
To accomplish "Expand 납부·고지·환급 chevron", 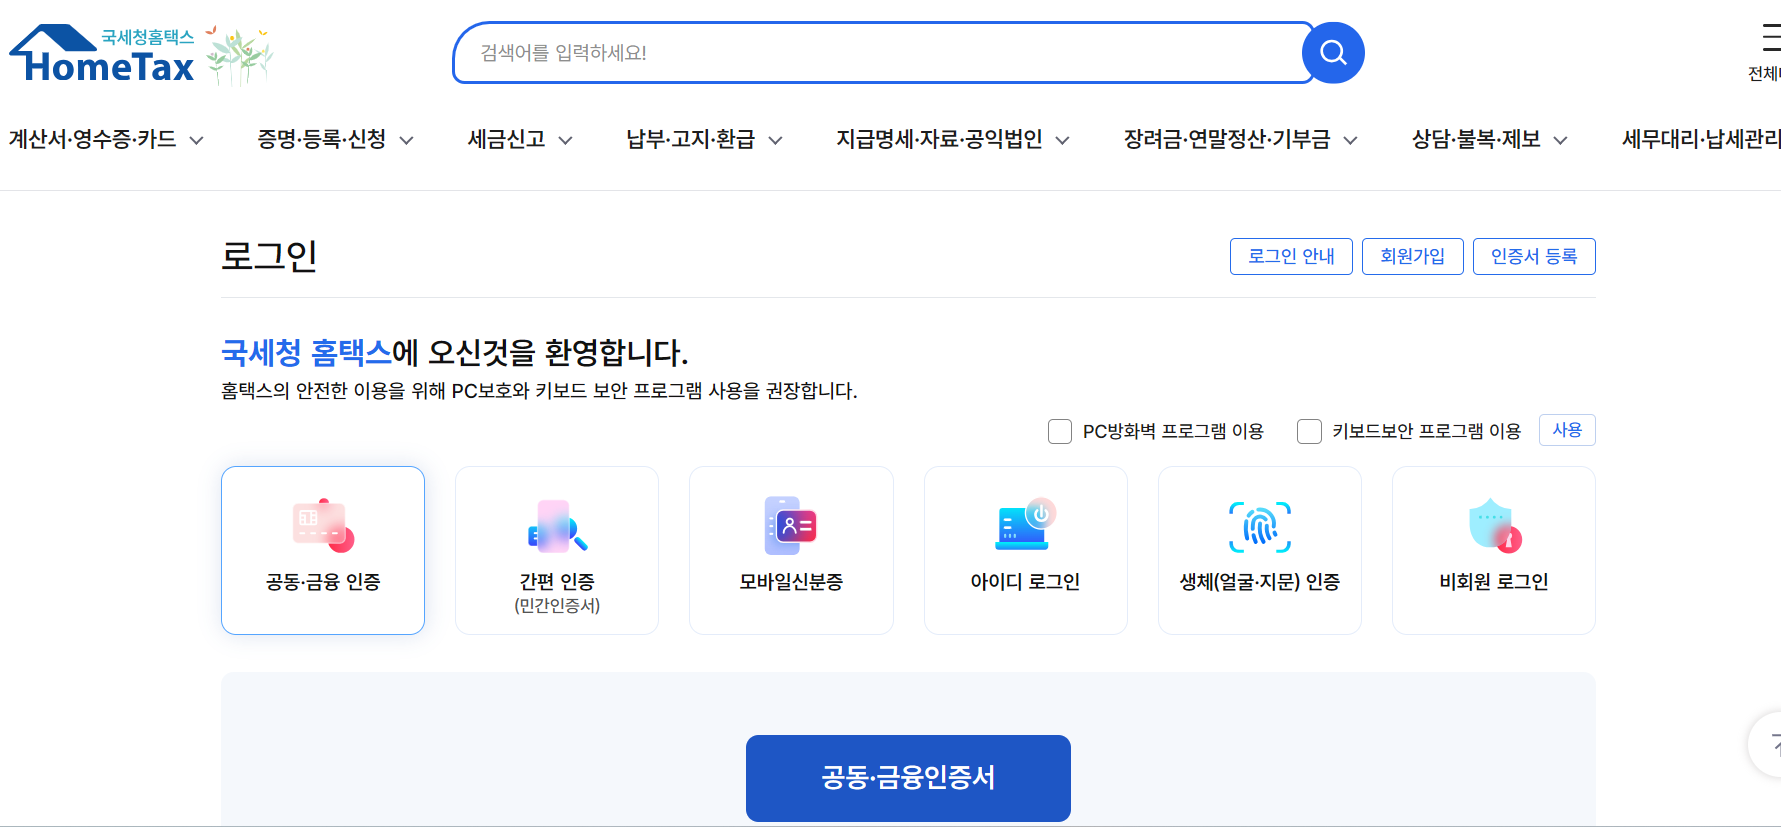I will pos(776,140).
